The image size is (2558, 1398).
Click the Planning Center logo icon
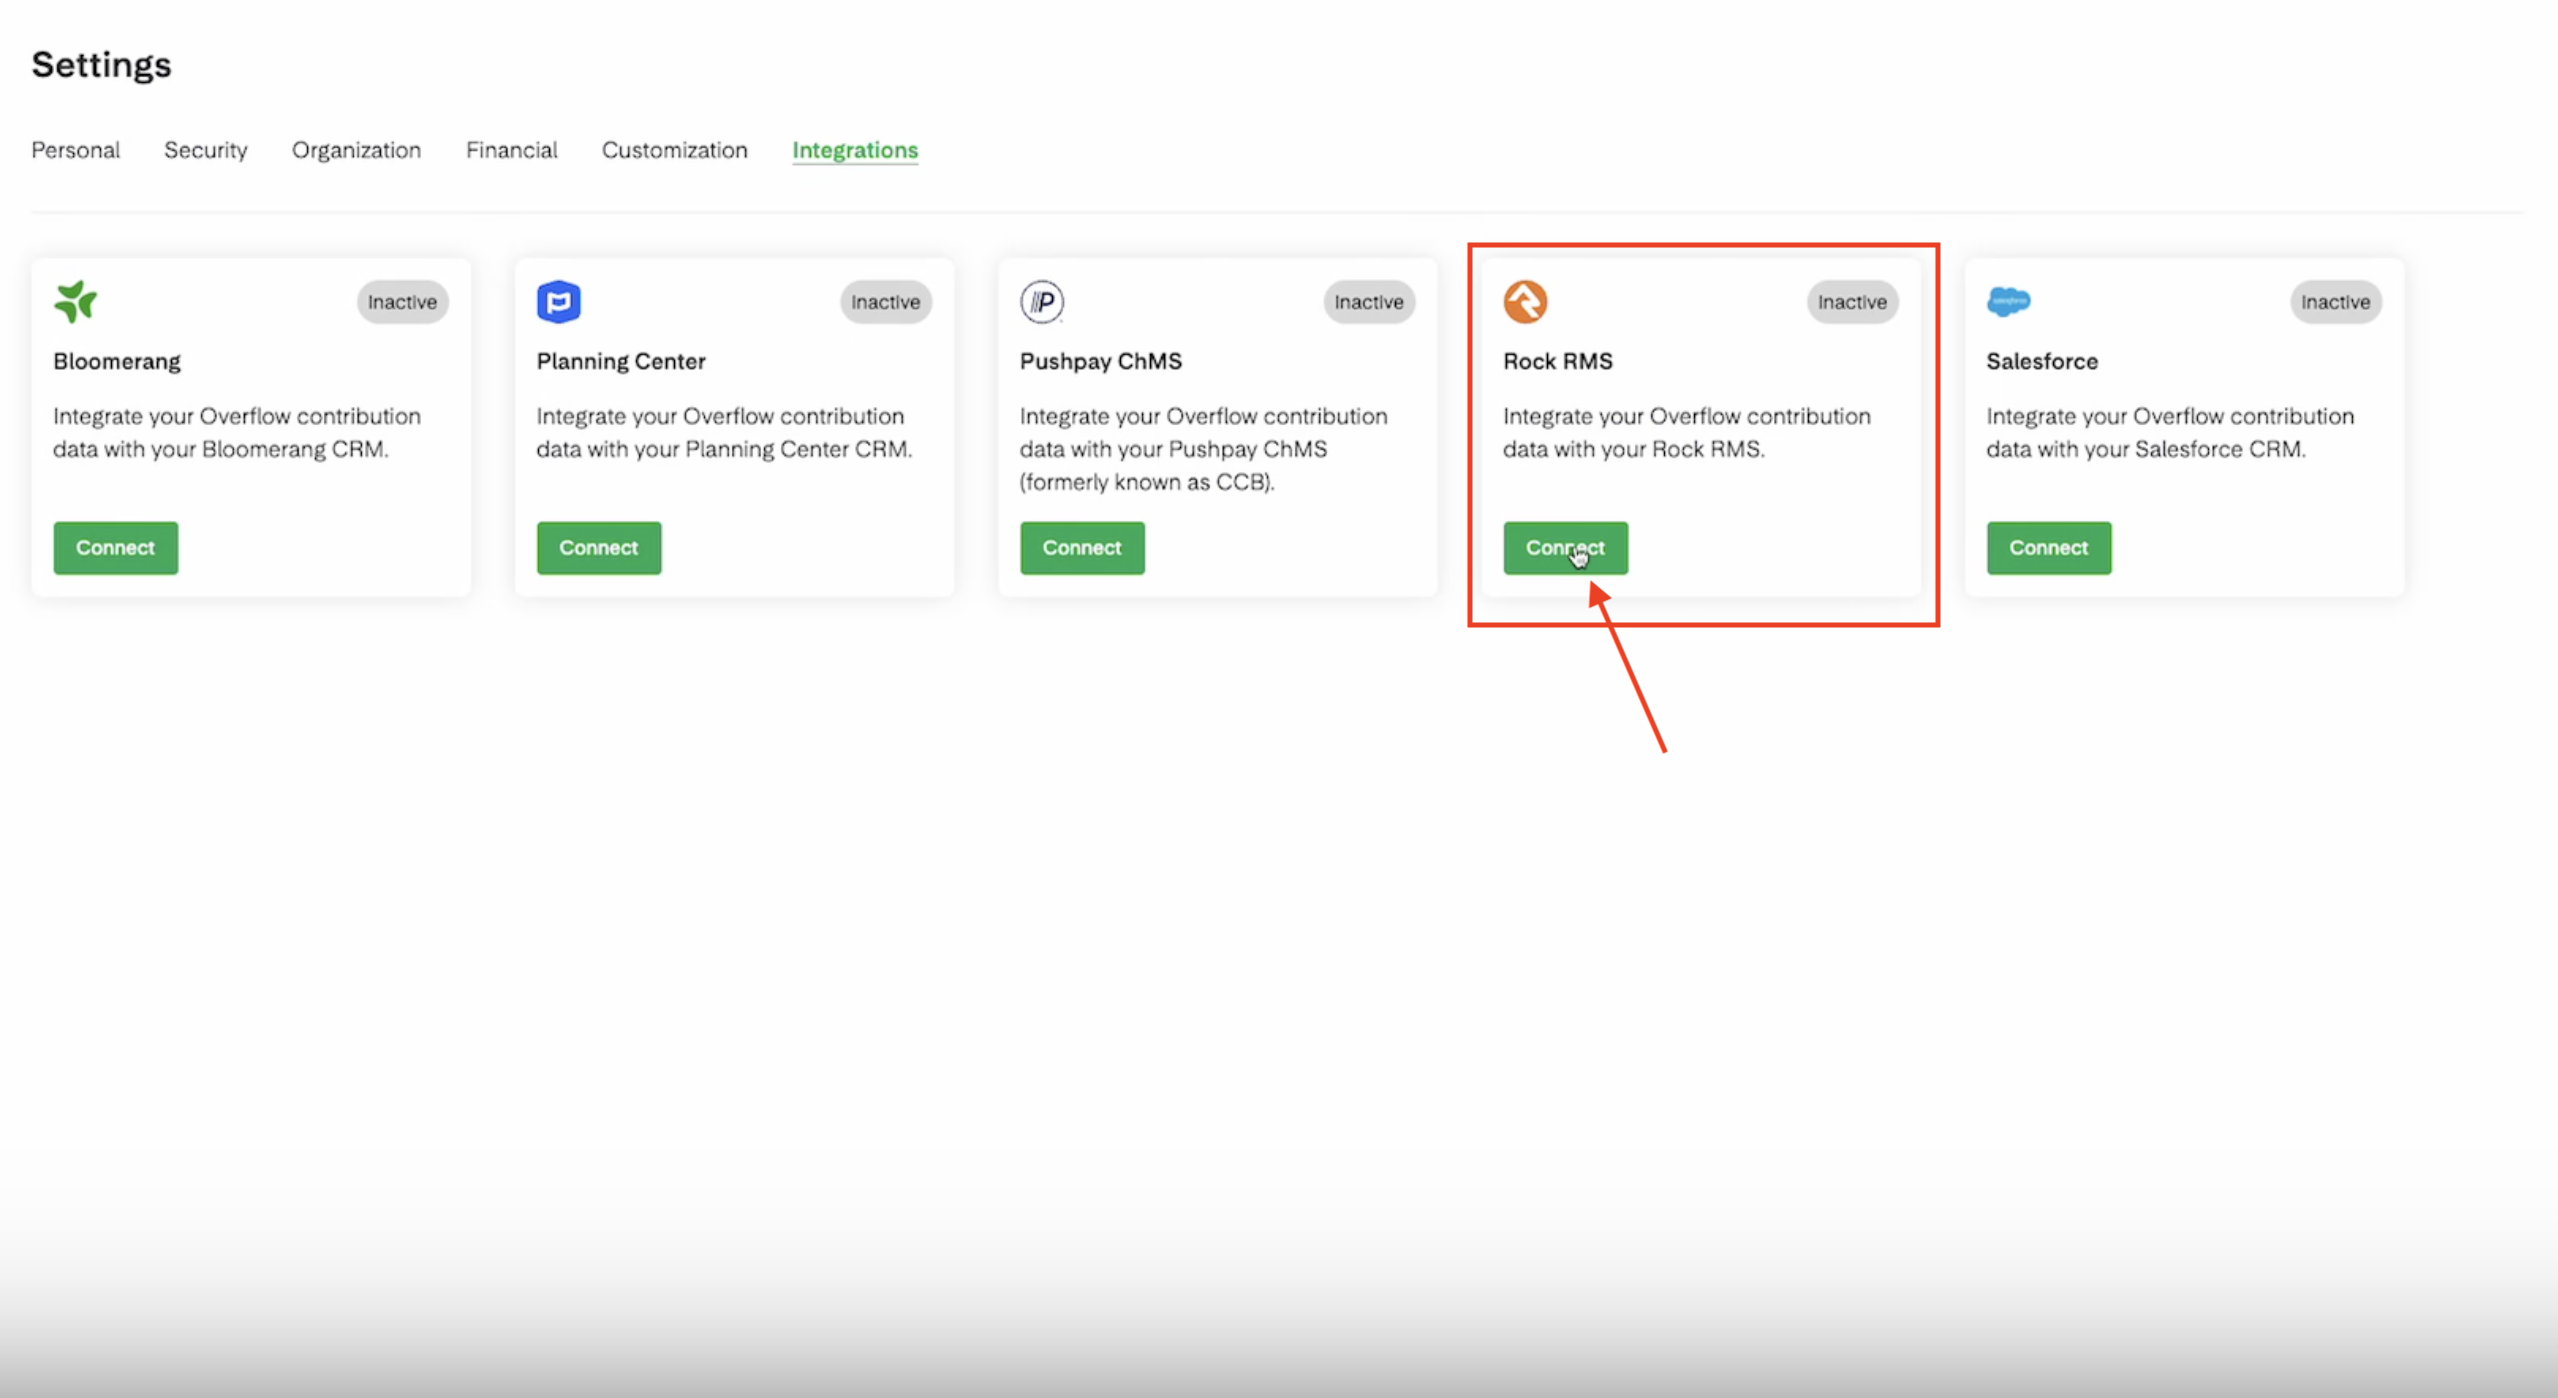(558, 301)
